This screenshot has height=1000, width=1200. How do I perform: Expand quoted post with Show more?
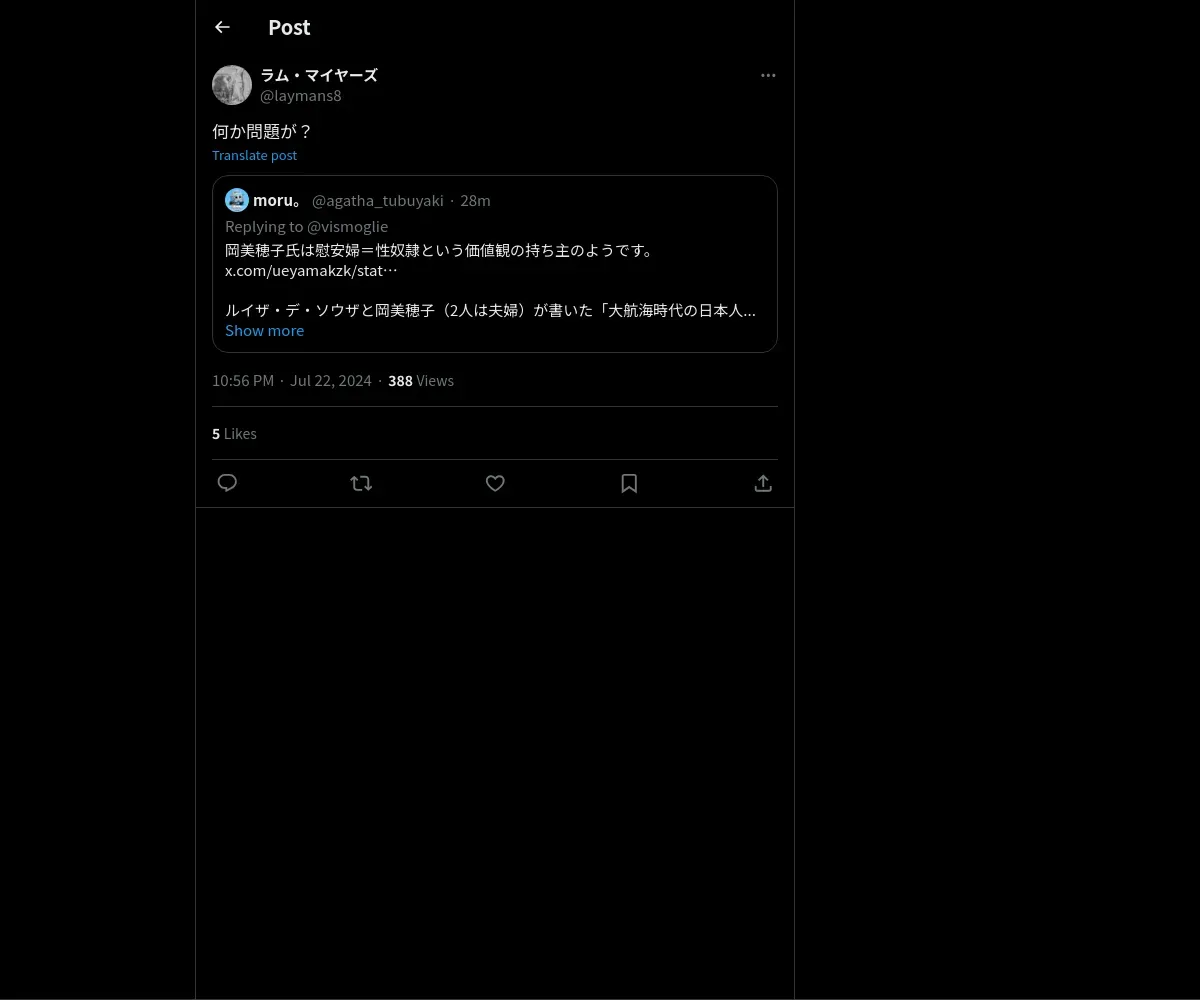(264, 330)
